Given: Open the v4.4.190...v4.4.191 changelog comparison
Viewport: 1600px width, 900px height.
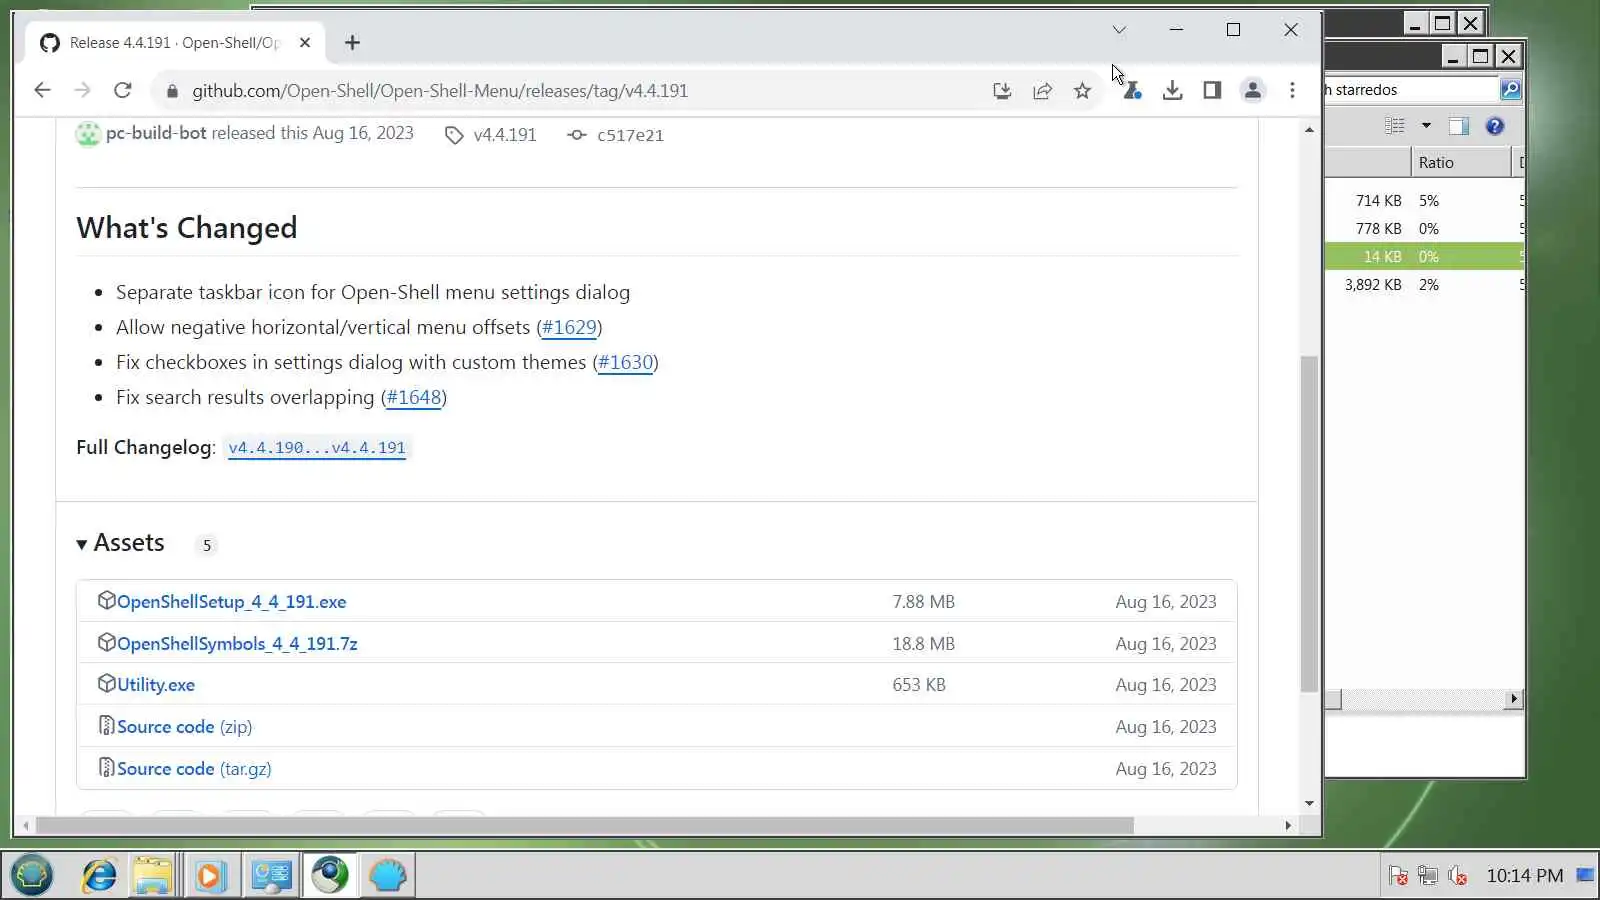Looking at the screenshot, I should pos(317,448).
